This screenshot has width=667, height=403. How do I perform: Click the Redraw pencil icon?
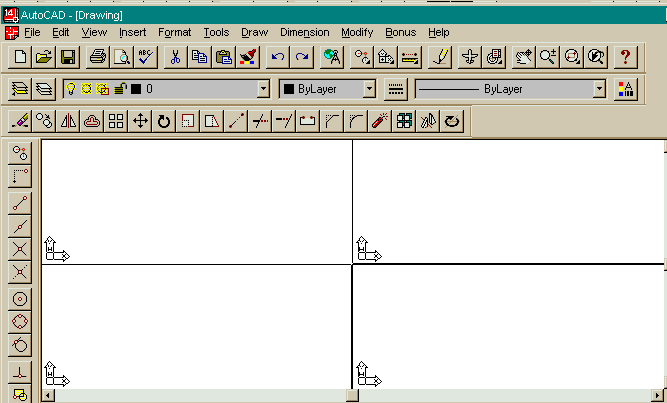click(x=440, y=57)
